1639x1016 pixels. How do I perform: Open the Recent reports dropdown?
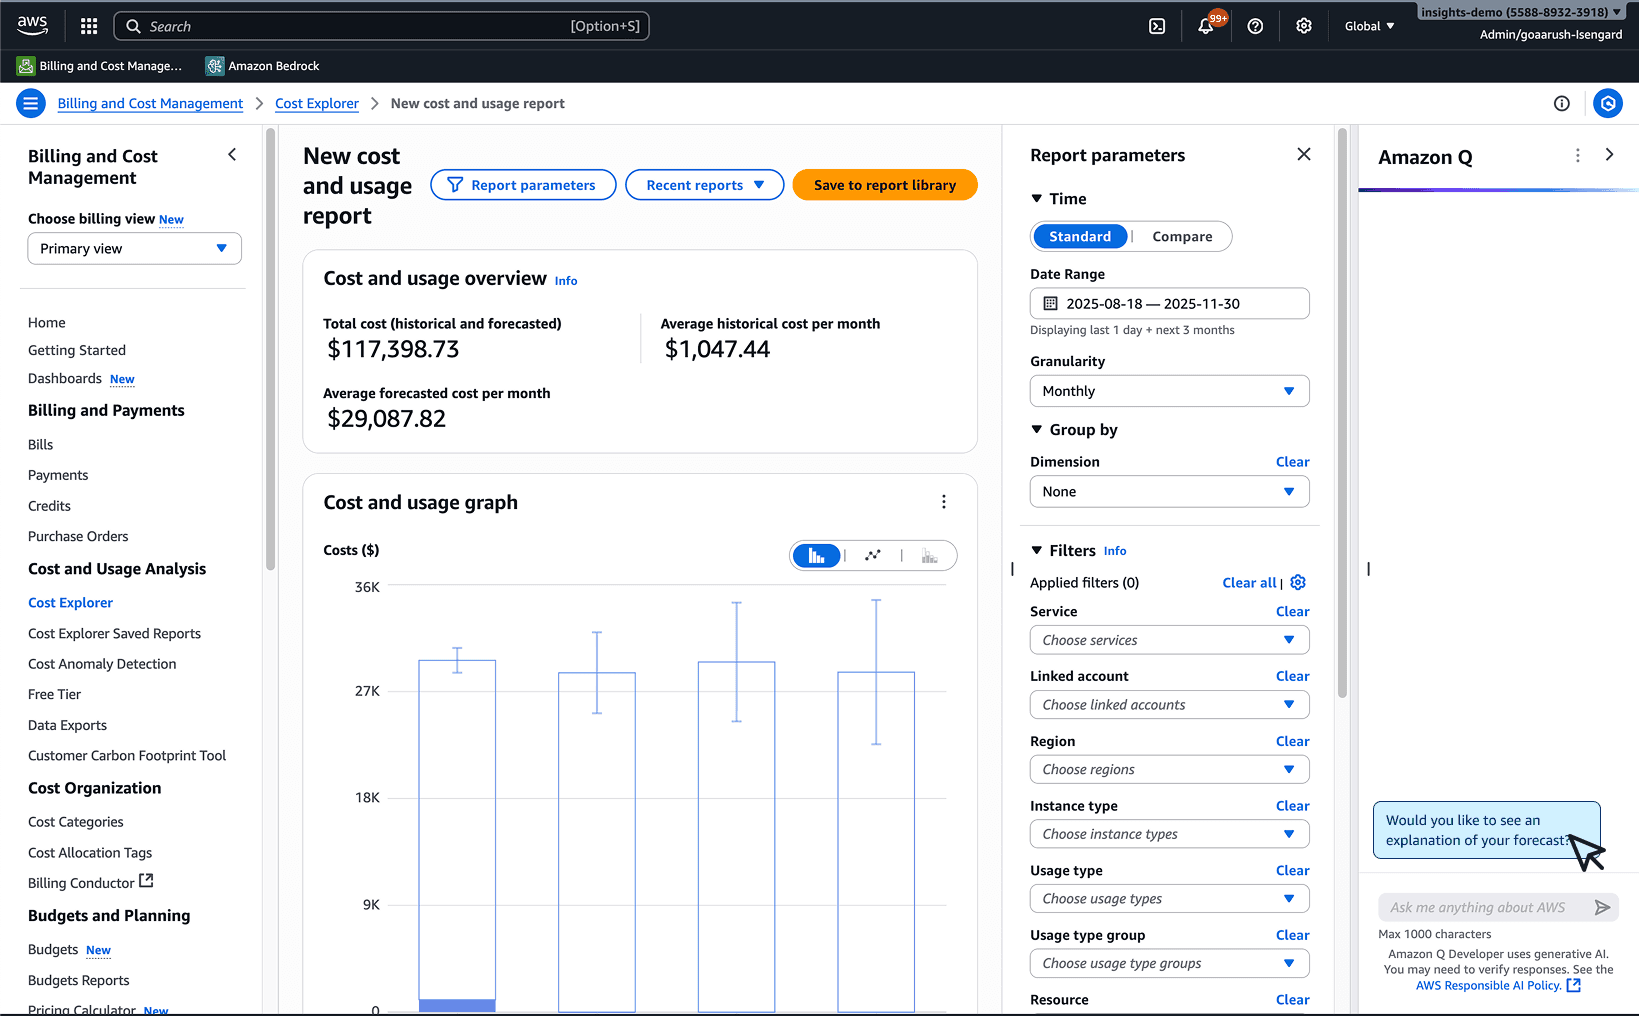click(x=704, y=185)
